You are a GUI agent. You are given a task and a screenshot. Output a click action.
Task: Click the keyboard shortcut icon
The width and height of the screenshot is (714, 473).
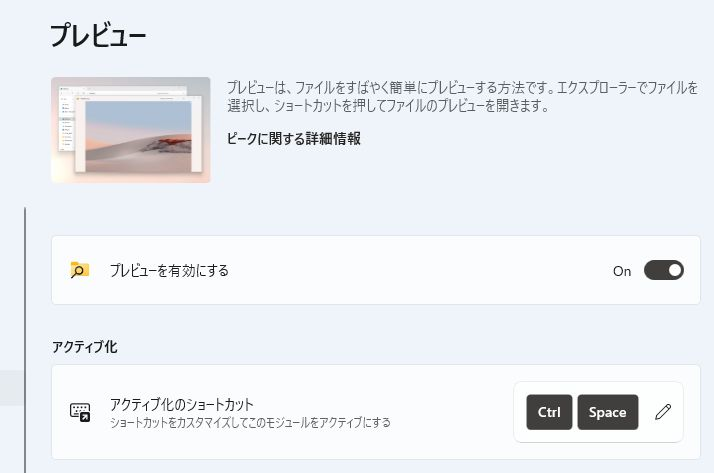point(80,412)
